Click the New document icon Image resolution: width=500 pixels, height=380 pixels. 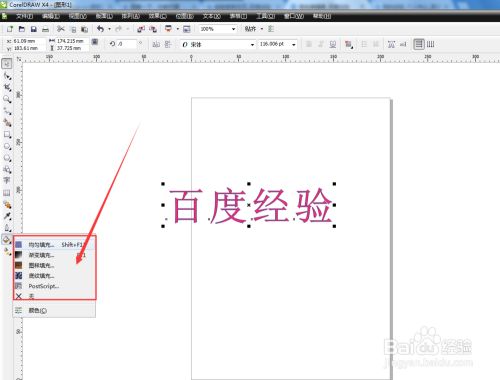point(10,29)
